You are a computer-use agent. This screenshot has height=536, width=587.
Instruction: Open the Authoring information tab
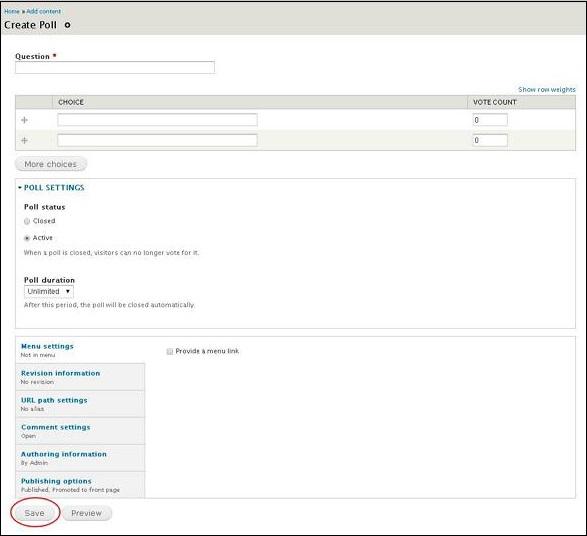80,458
